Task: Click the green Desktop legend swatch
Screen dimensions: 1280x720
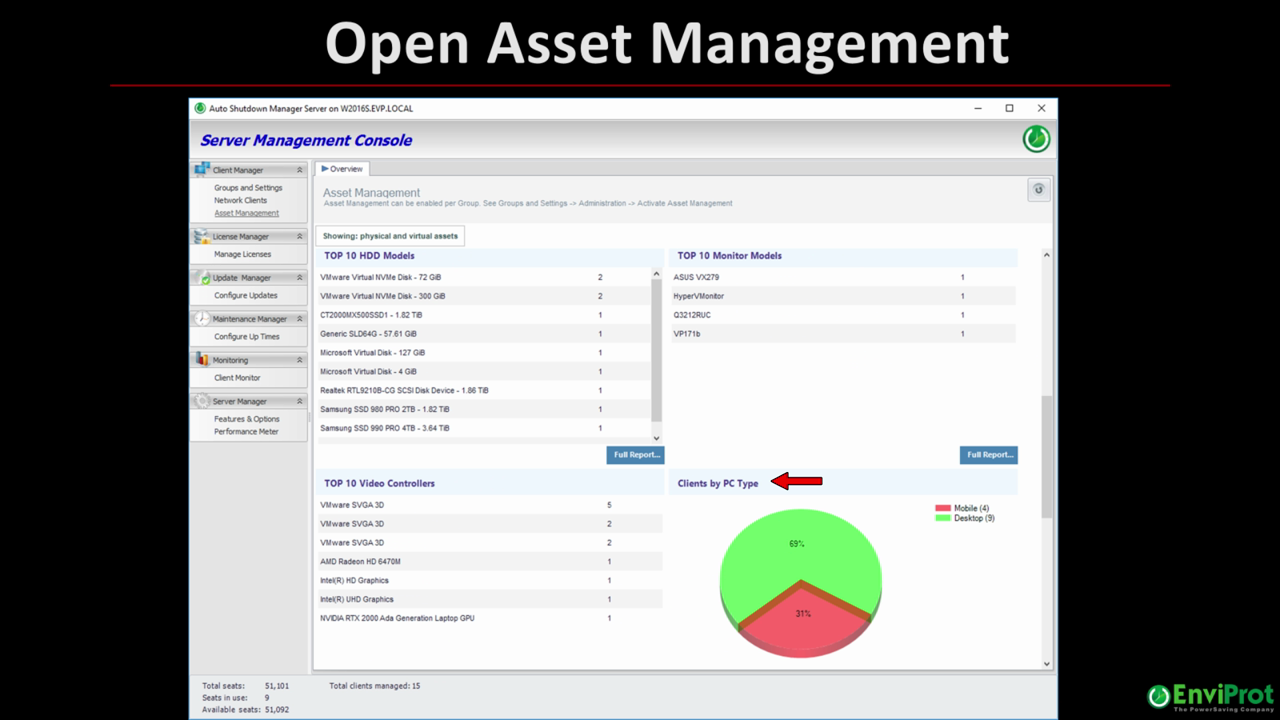Action: (943, 518)
